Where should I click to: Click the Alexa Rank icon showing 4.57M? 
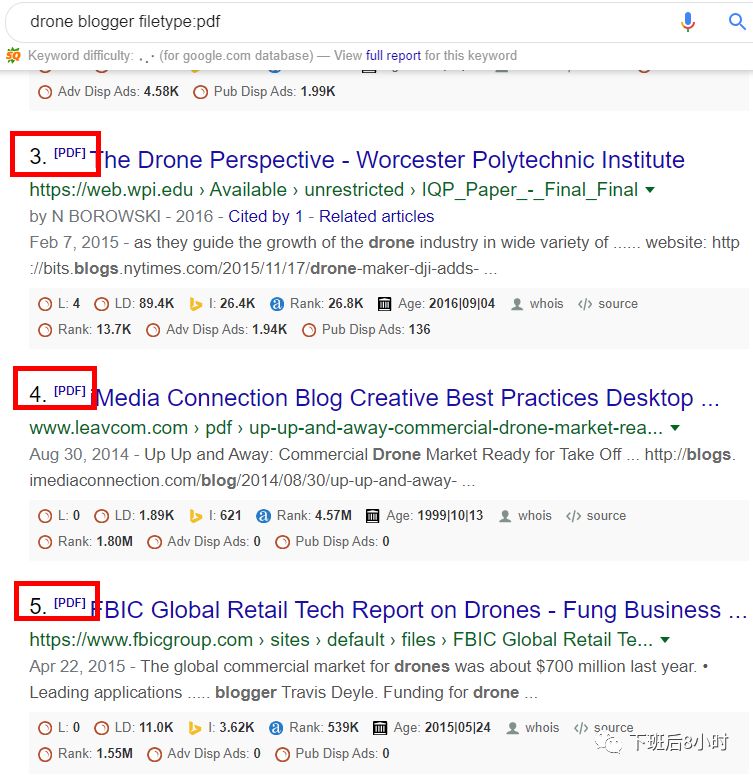(264, 516)
